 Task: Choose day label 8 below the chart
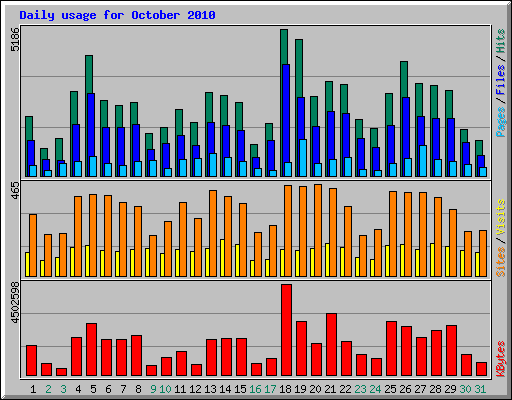click(x=138, y=389)
